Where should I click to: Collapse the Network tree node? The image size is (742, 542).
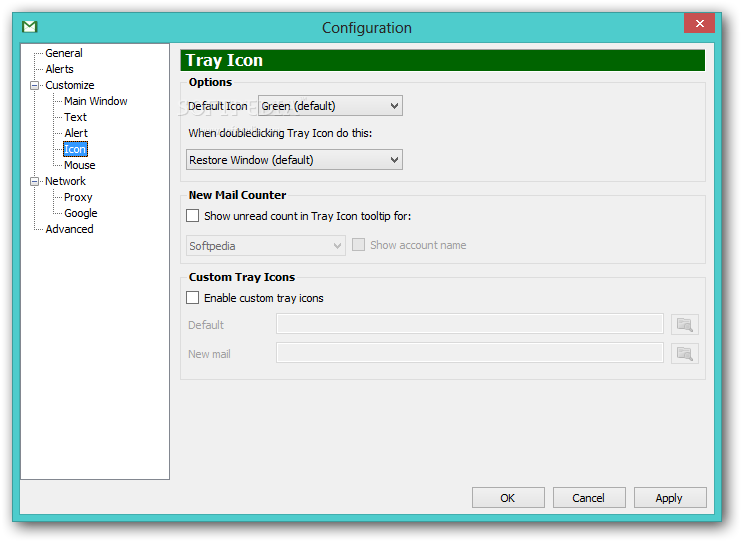(34, 181)
